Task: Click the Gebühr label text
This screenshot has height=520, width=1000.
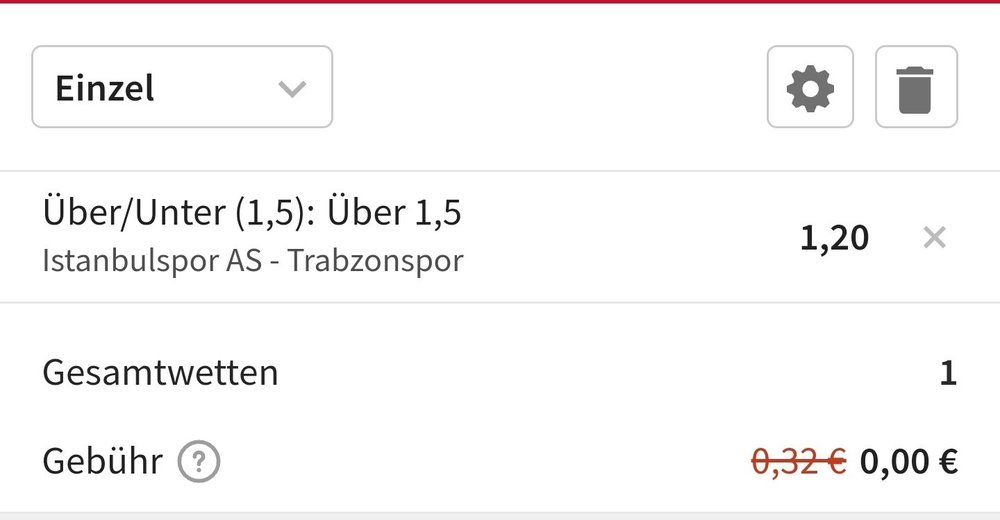Action: click(x=102, y=462)
